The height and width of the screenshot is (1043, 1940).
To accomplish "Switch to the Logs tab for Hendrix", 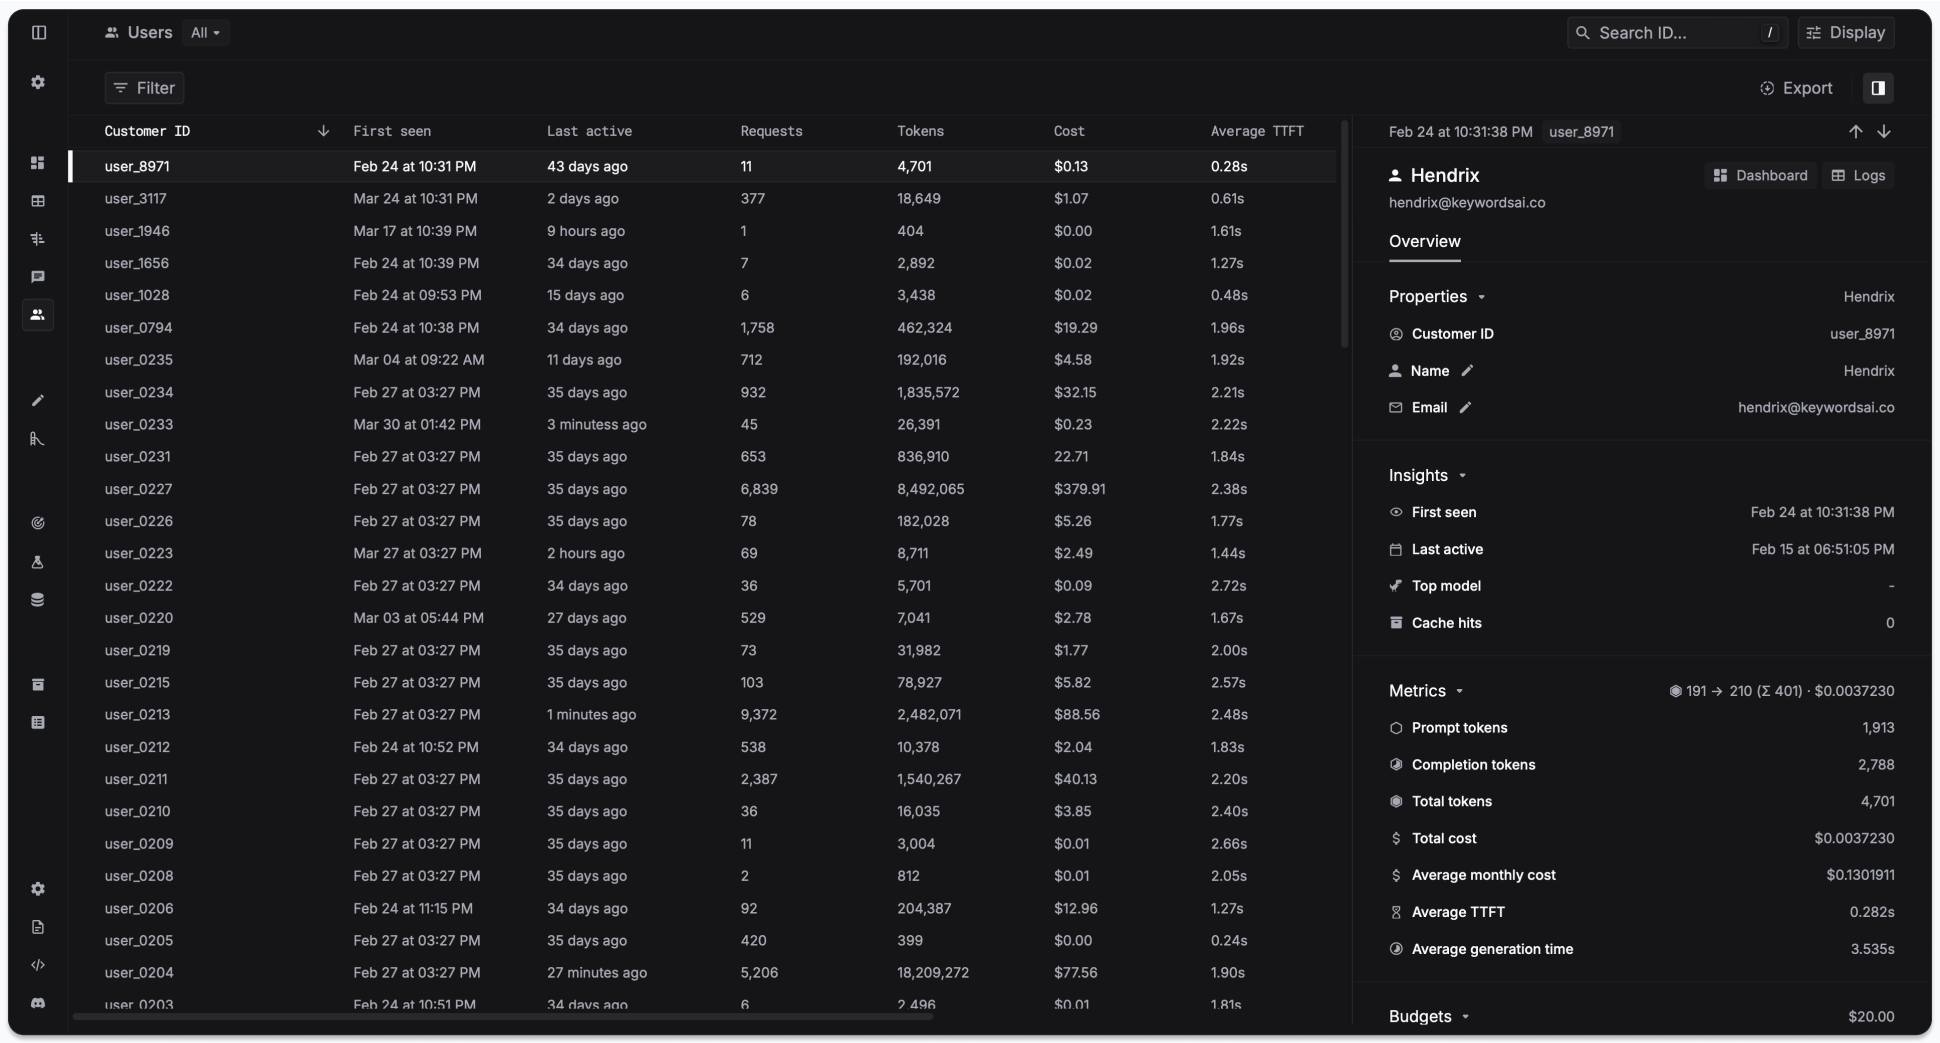I will [1858, 175].
